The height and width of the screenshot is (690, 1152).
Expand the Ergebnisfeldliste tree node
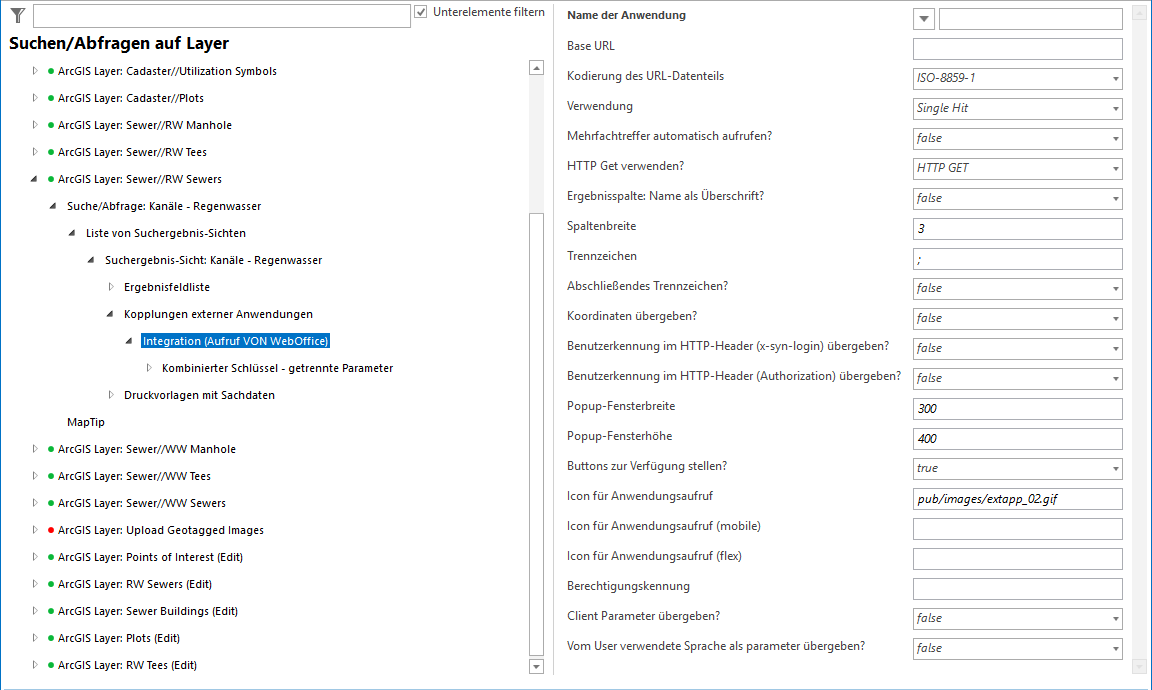[x=111, y=286]
